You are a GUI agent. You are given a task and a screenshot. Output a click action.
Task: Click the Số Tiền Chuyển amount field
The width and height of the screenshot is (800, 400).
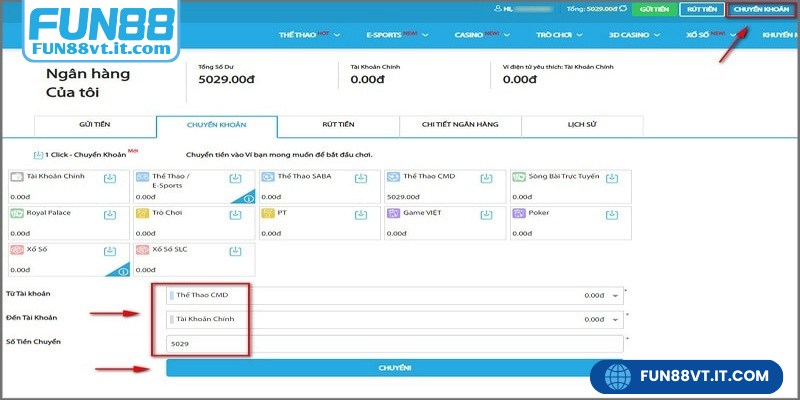(394, 343)
